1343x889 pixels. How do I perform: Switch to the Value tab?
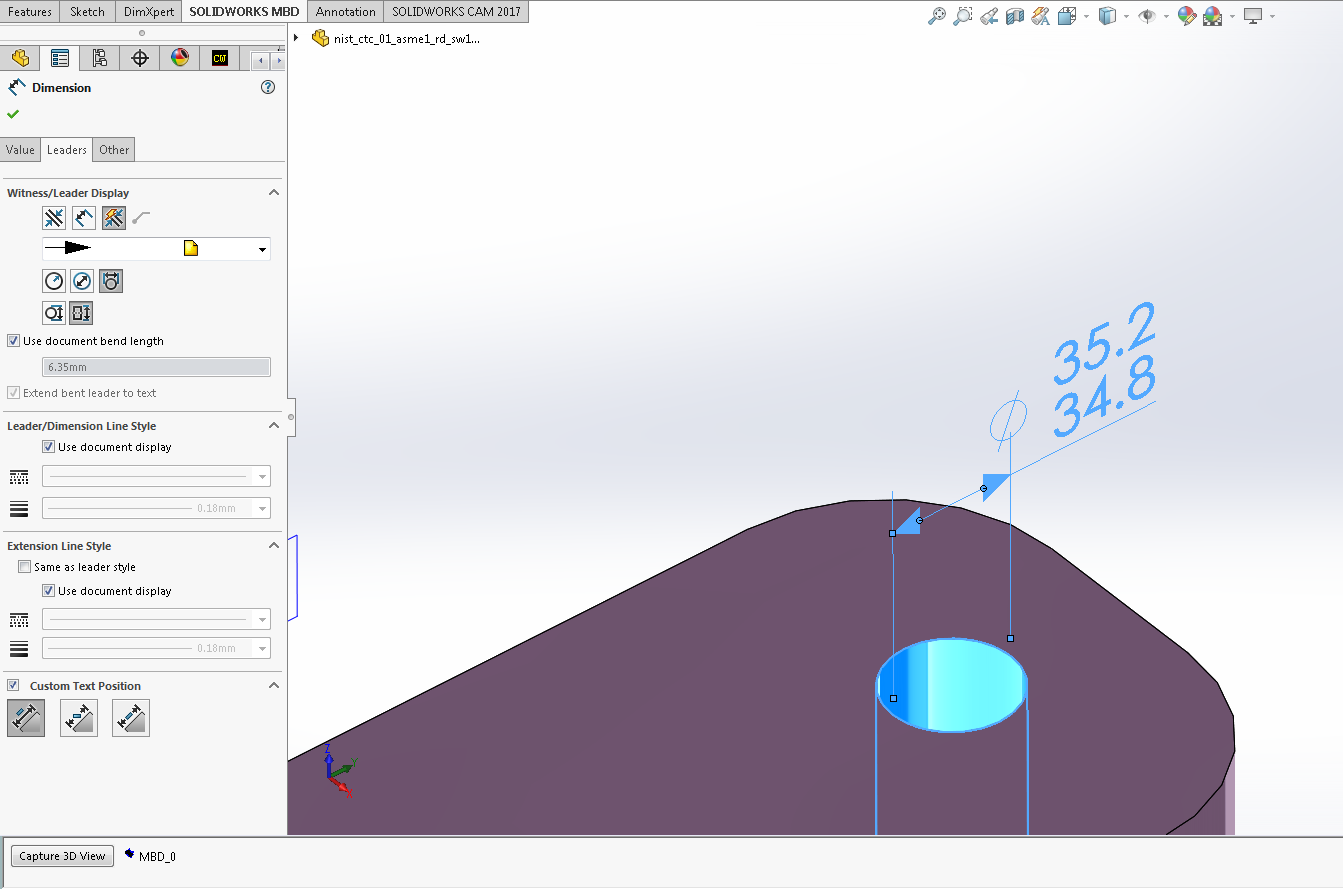pyautogui.click(x=20, y=149)
